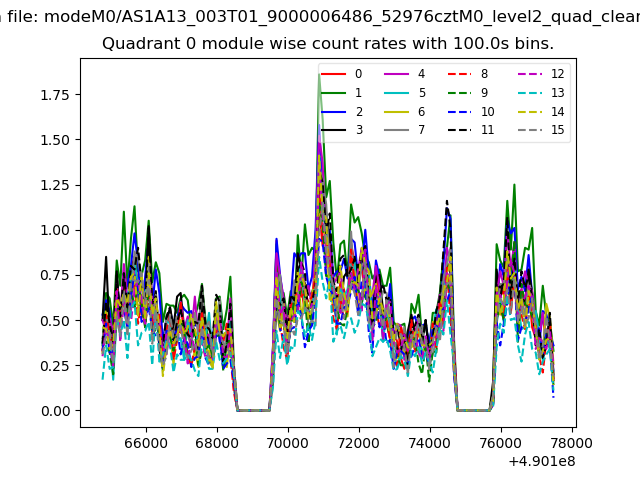Viewport: 640px width, 480px height.
Task: Click the x-axis tick label 66000
Action: [x=146, y=443]
